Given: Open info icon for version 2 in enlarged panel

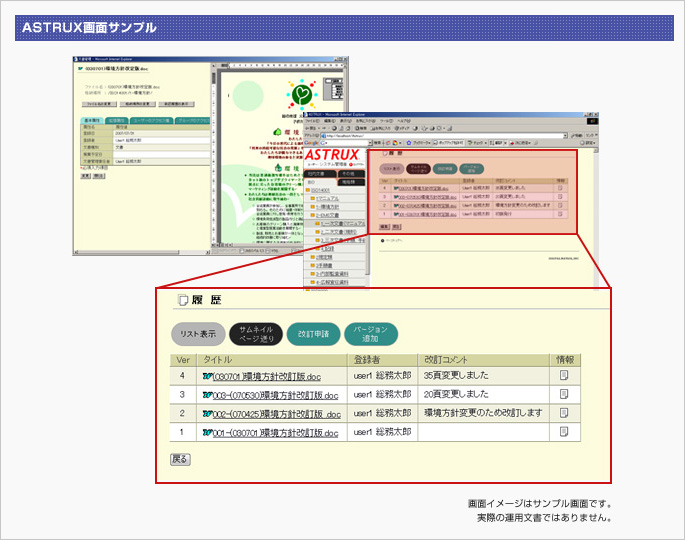Looking at the screenshot, I should coord(564,413).
